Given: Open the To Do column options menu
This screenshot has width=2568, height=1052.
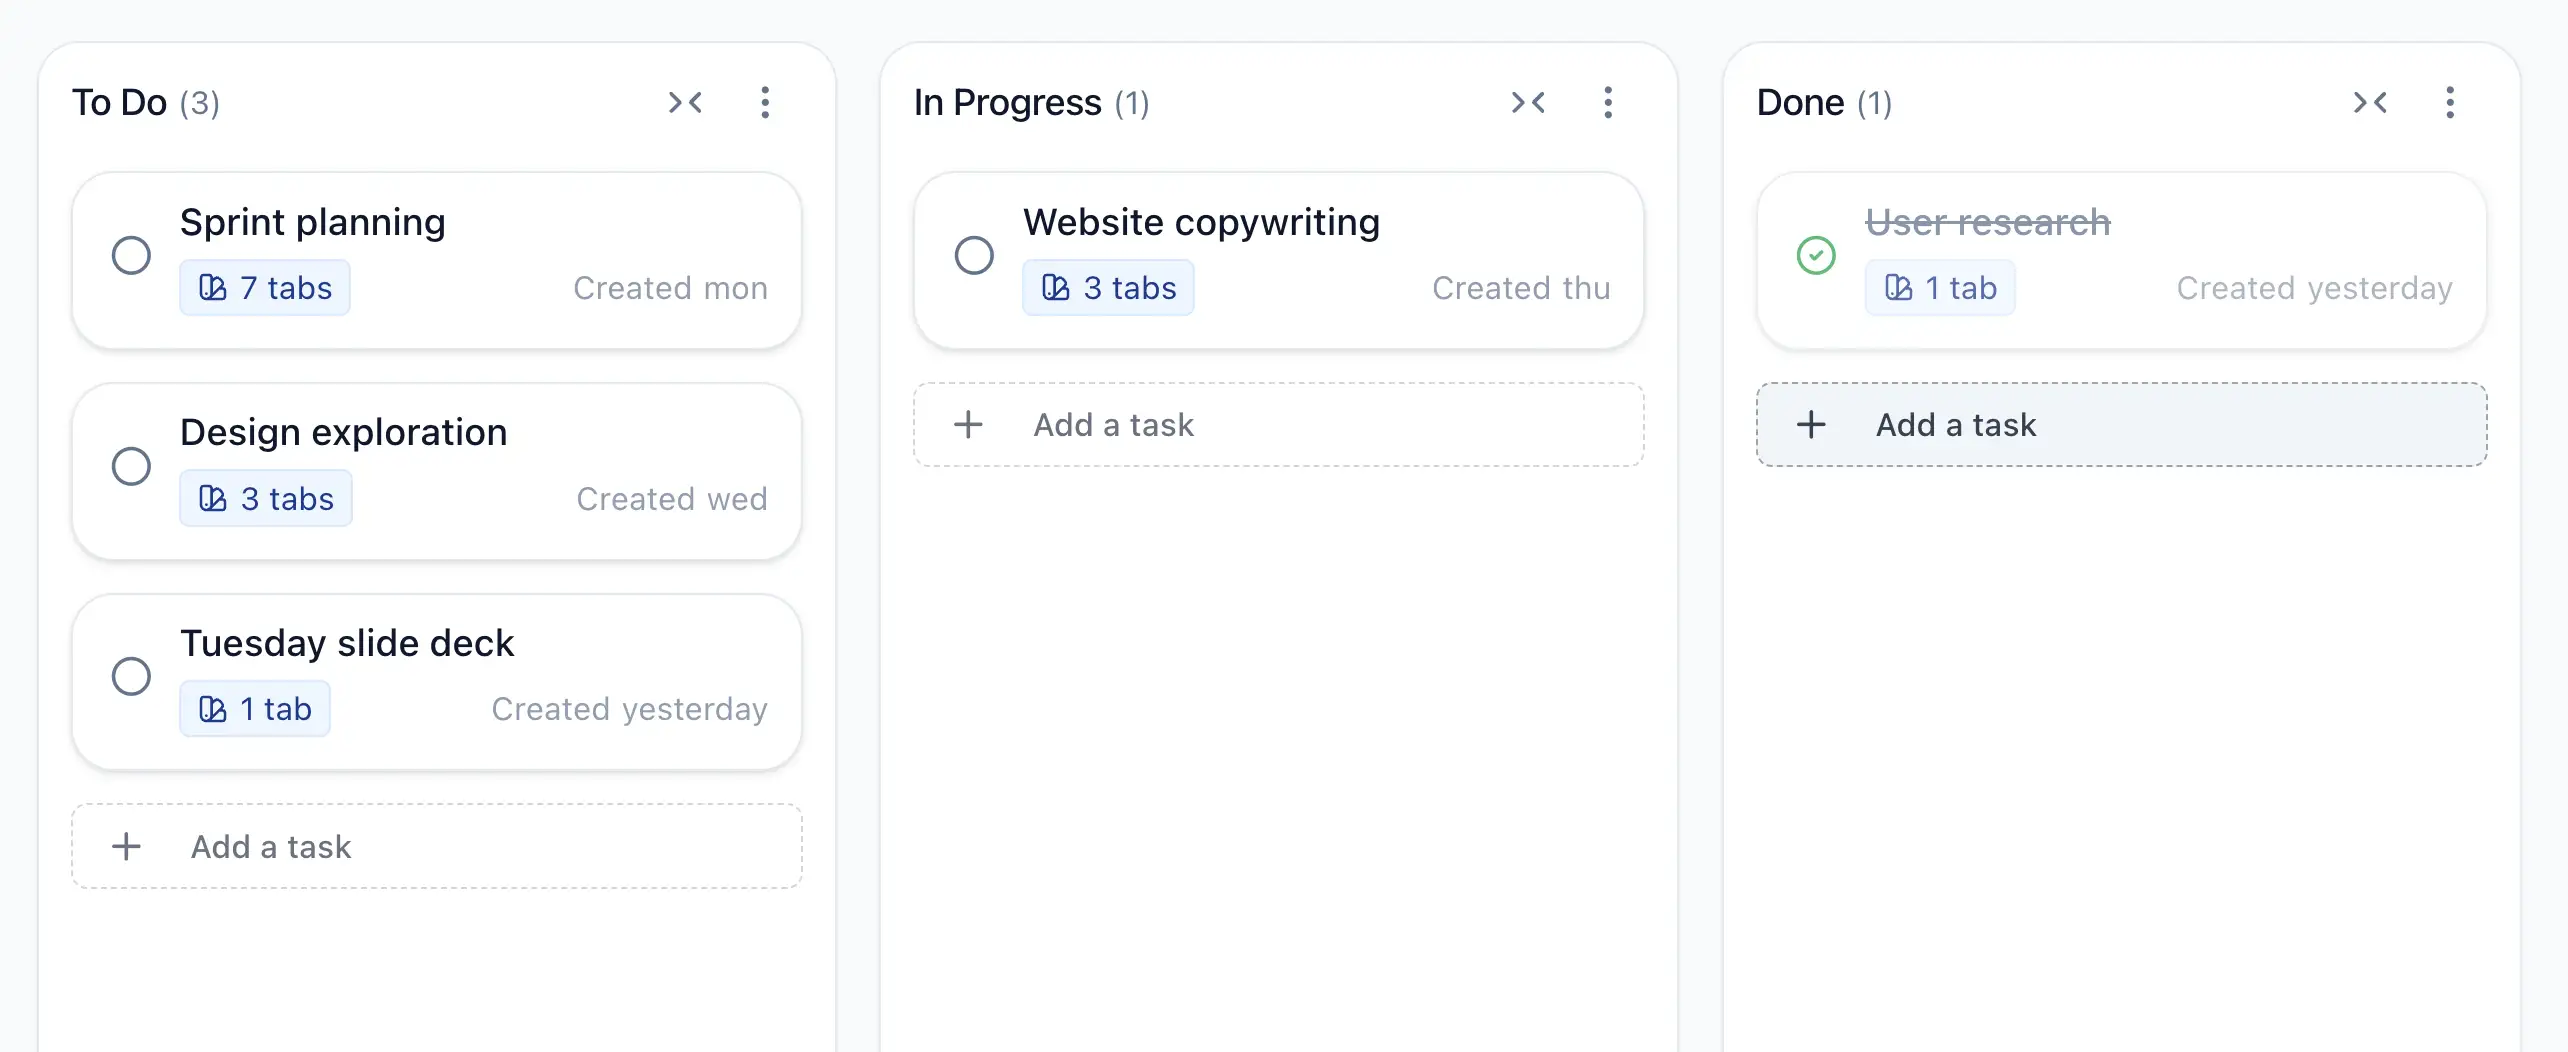Looking at the screenshot, I should tap(765, 102).
